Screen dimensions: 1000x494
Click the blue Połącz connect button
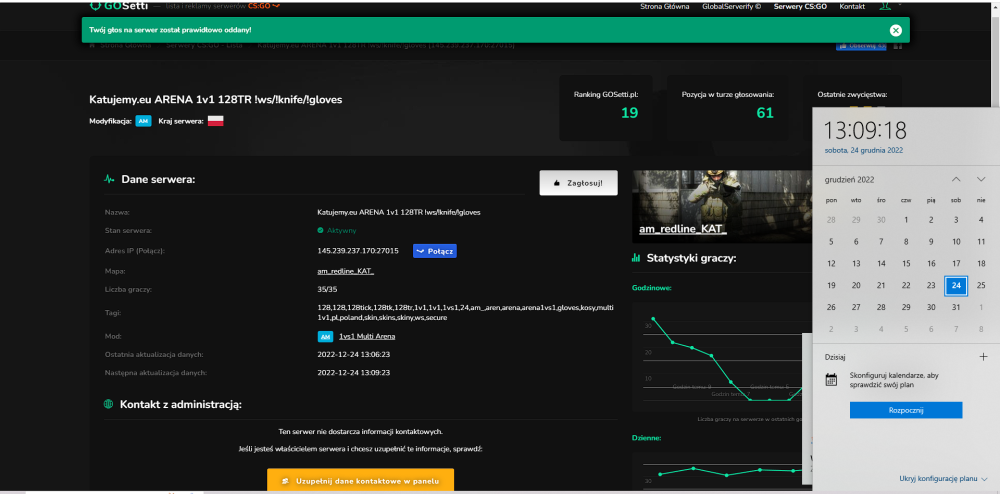435,251
